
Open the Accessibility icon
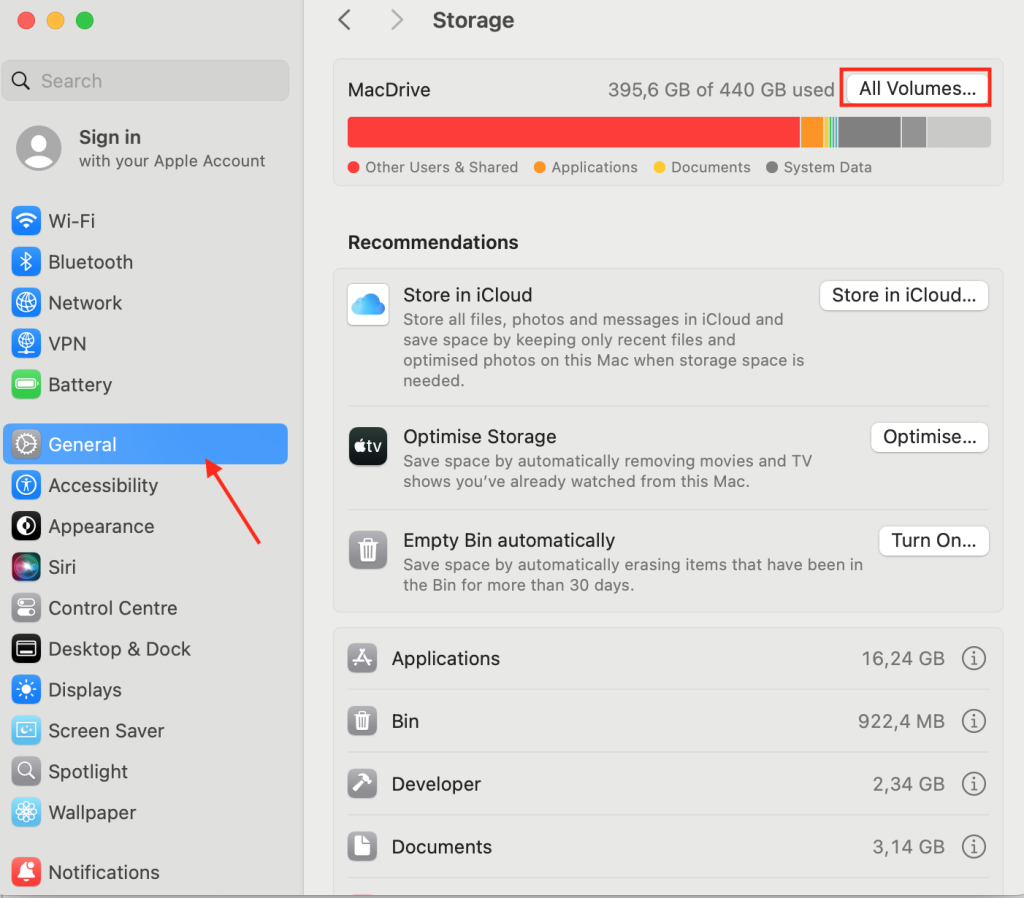[x=26, y=485]
